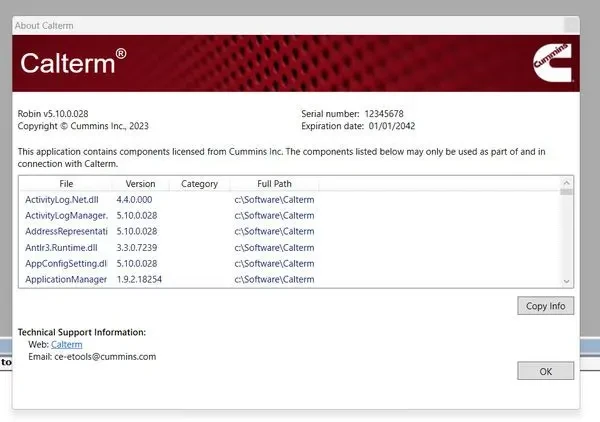600x422 pixels.
Task: Sort list by Full Path column header
Action: tap(274, 184)
